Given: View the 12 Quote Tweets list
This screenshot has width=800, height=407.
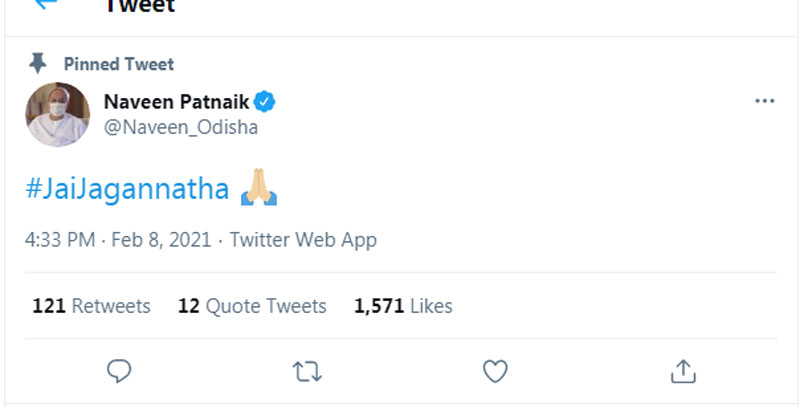Looking at the screenshot, I should pos(252,306).
